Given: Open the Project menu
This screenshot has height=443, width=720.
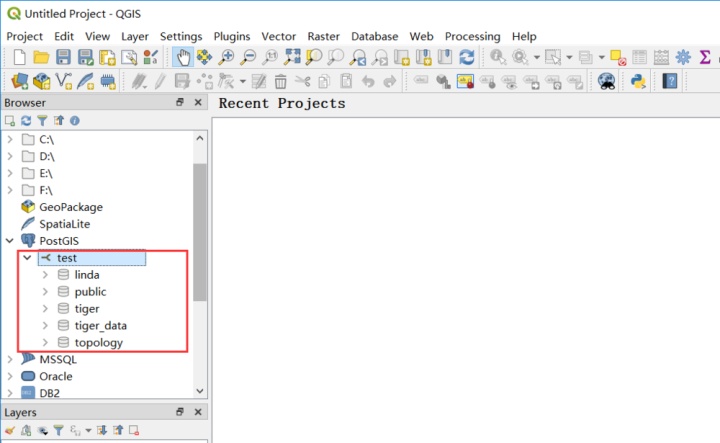Looking at the screenshot, I should coord(24,36).
